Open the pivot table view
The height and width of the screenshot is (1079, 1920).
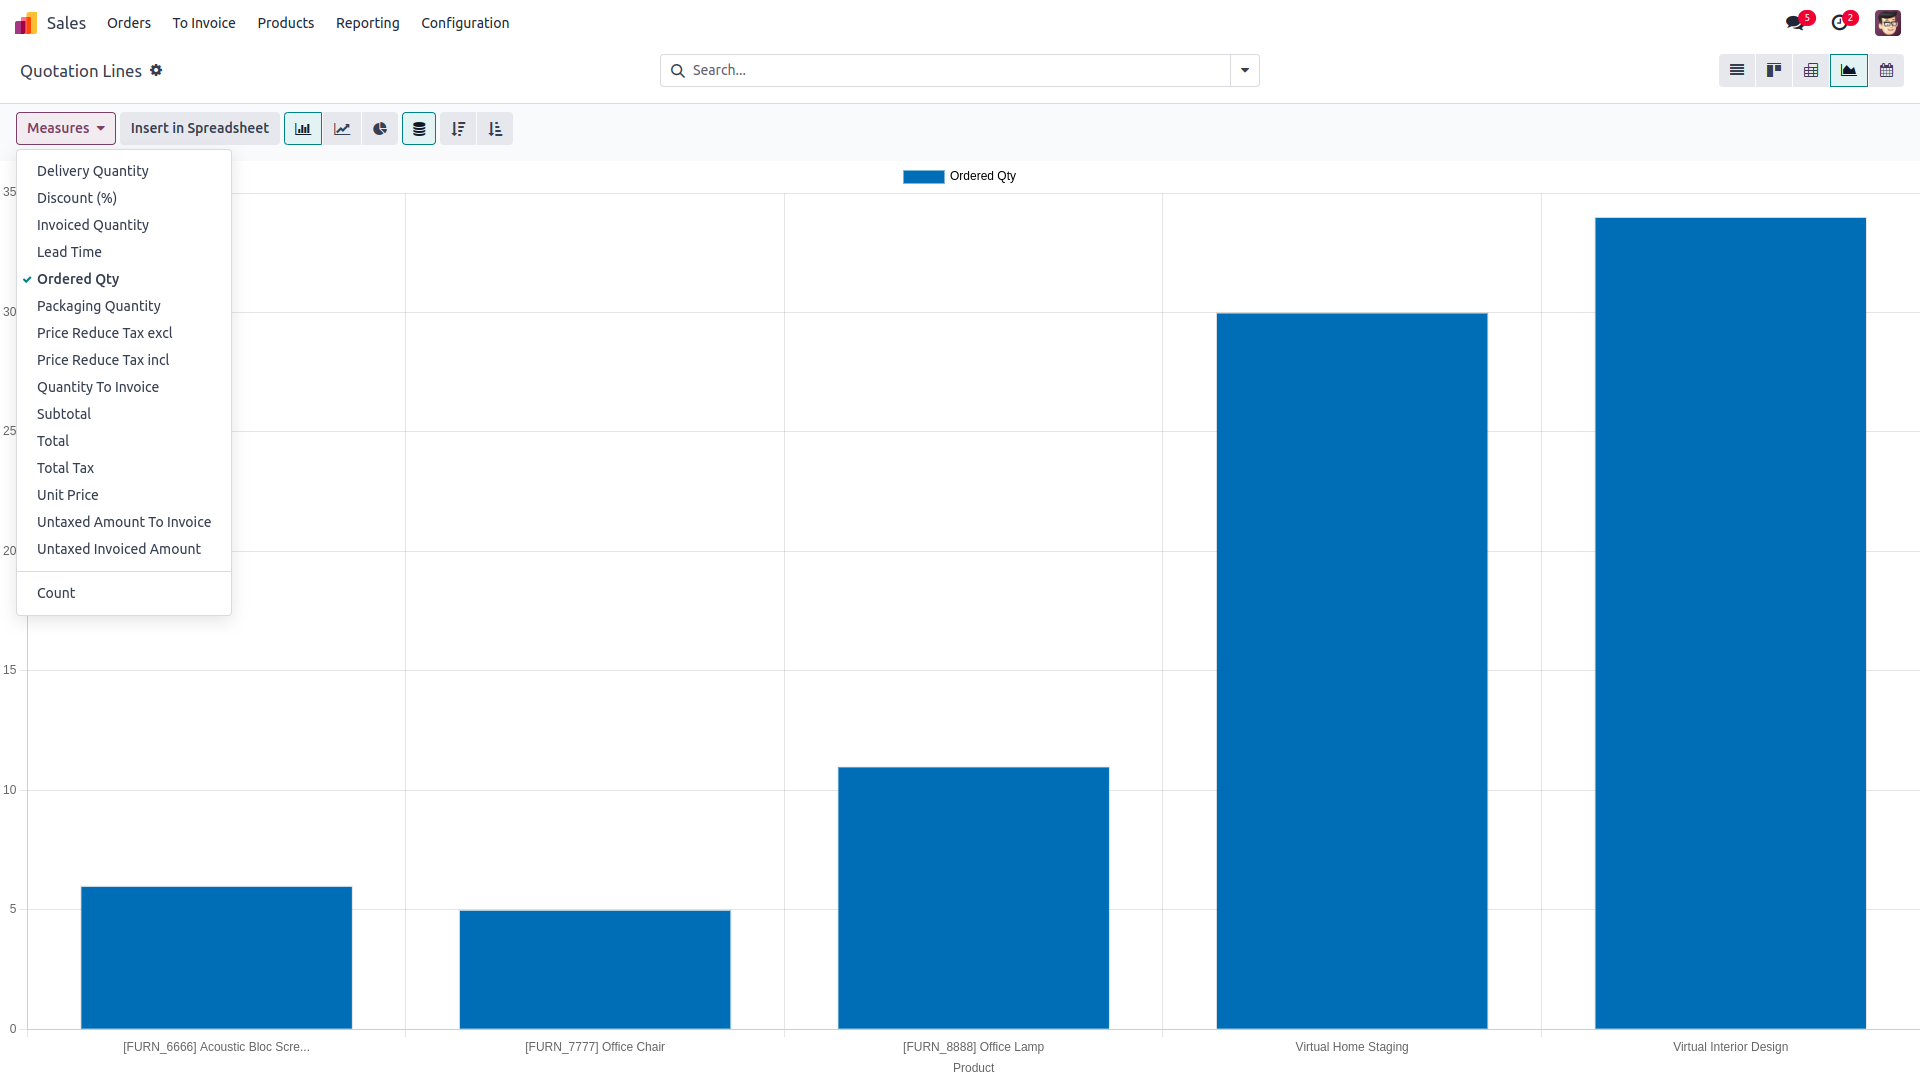point(1811,71)
